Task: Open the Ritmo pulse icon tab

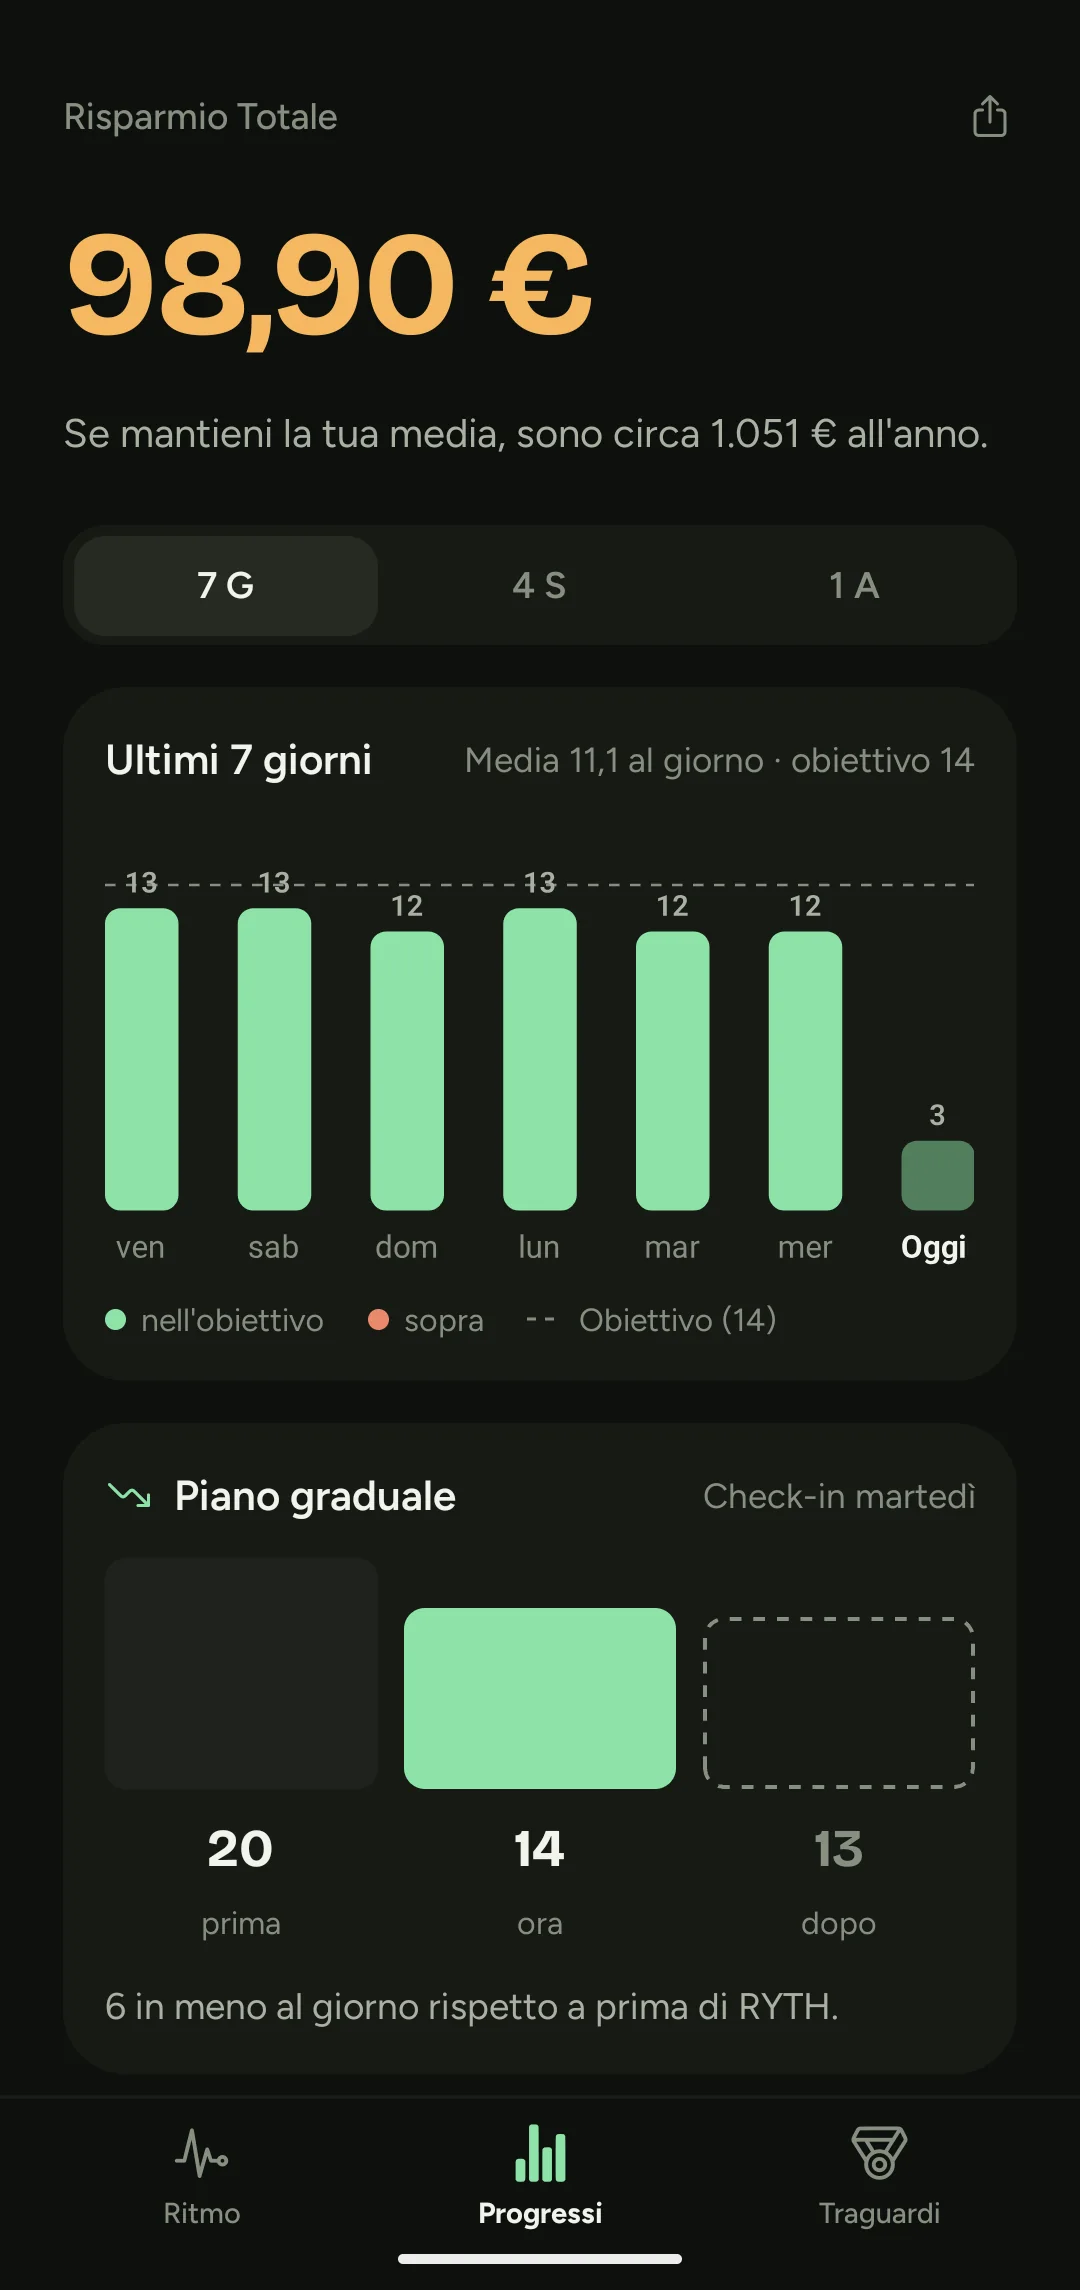Action: coord(201,2153)
